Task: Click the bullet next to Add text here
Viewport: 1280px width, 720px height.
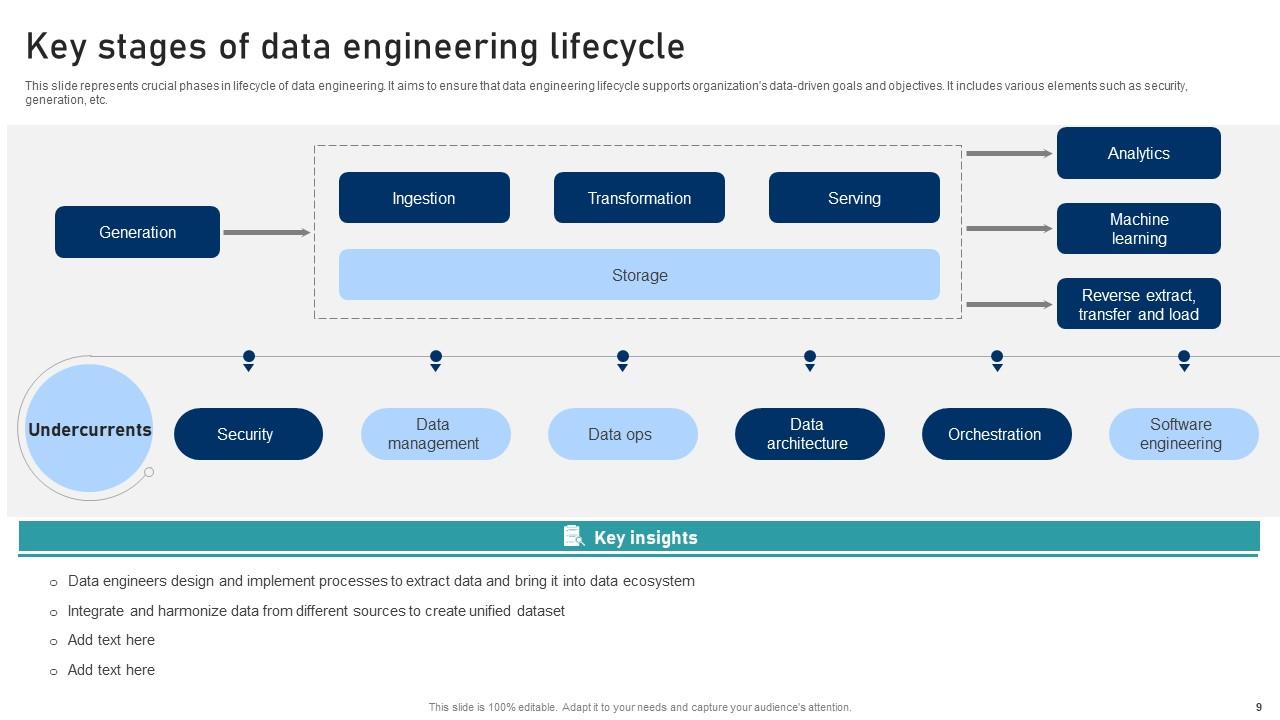Action: (53, 641)
